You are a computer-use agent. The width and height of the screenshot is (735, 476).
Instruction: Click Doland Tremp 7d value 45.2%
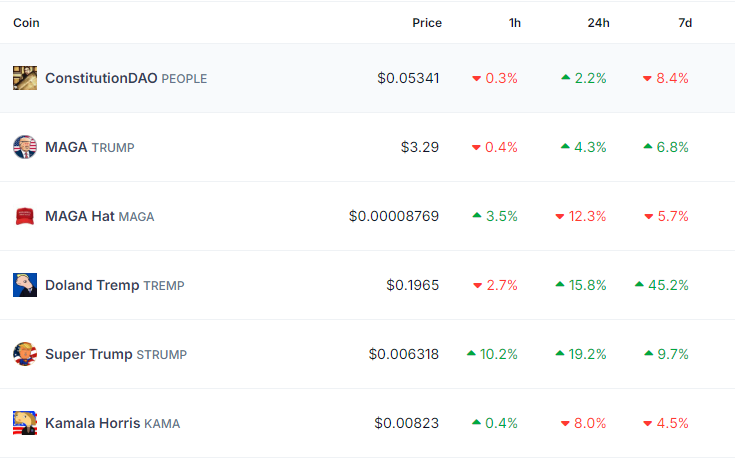point(668,285)
